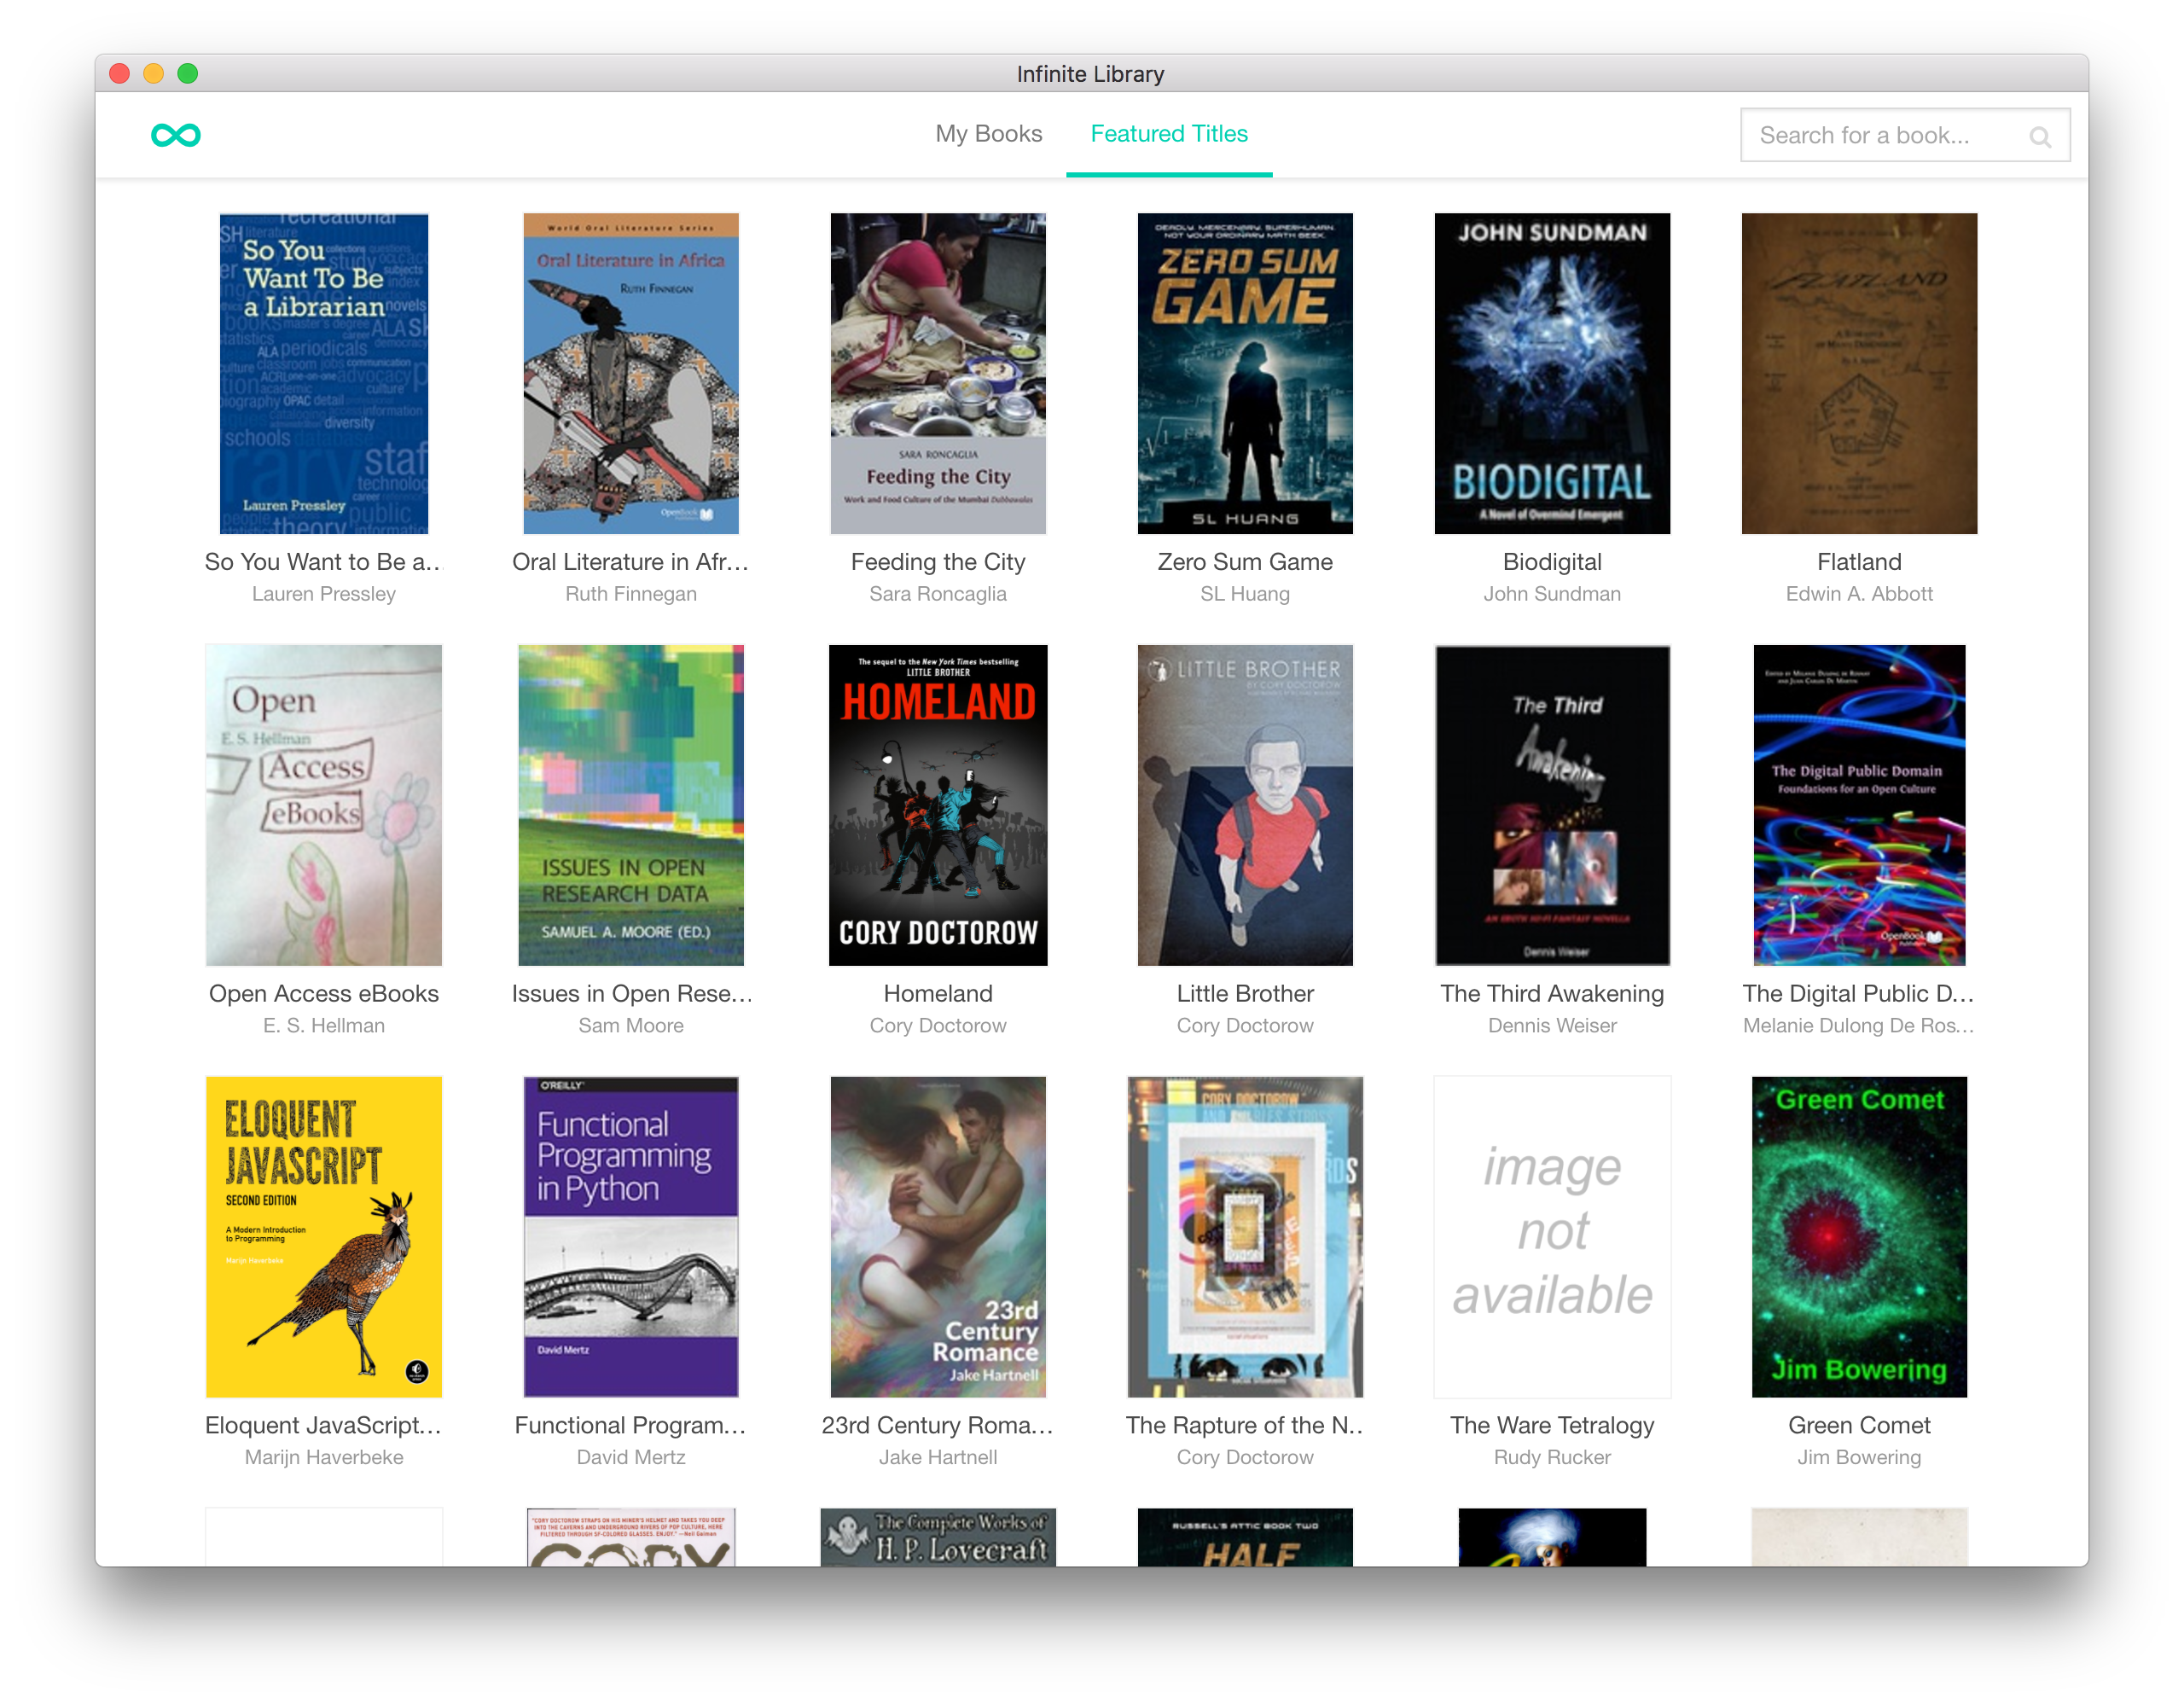Click the Green Comet cover
The image size is (2184, 1703).
[x=1858, y=1236]
